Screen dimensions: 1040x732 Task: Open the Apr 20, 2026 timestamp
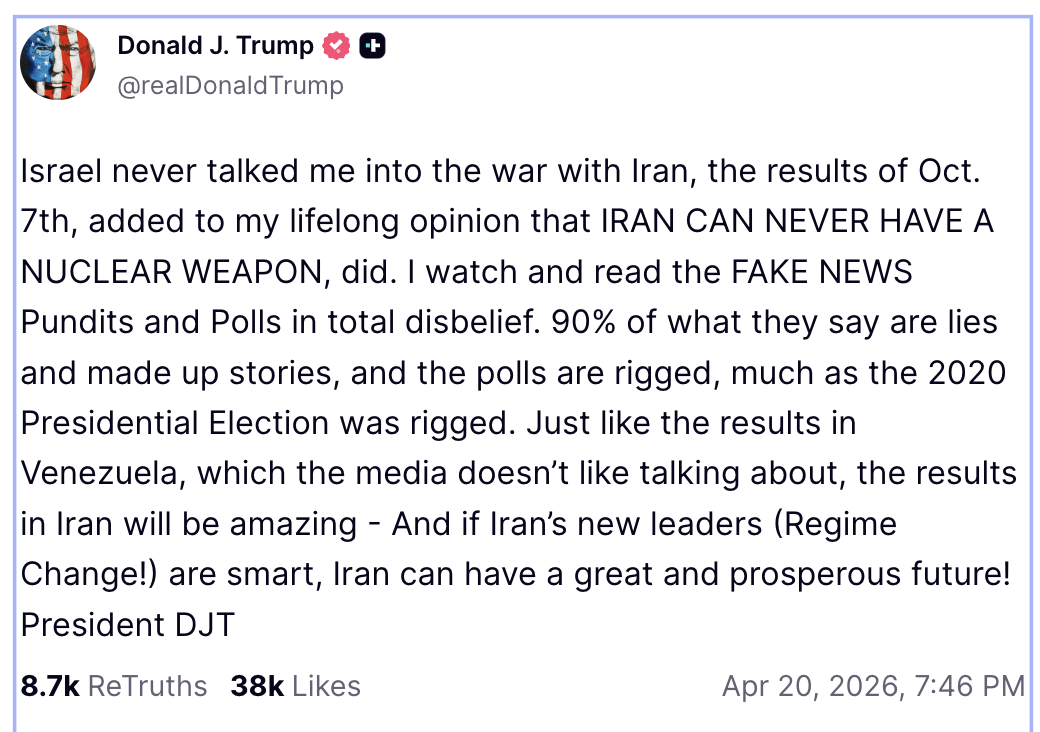[x=812, y=686]
